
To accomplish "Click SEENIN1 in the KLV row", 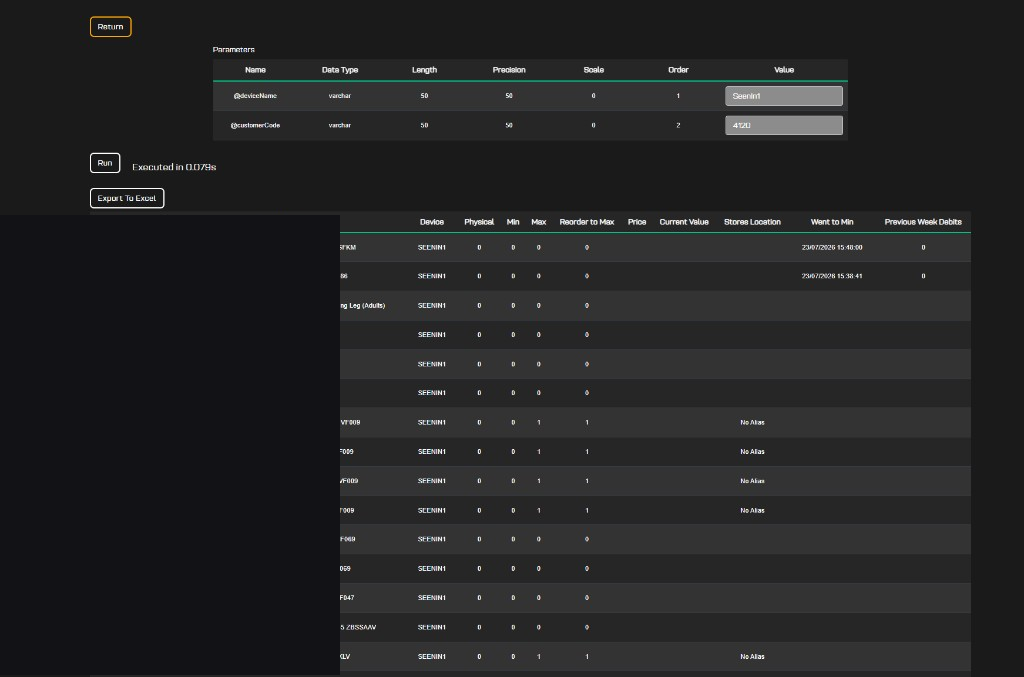I will (x=432, y=657).
